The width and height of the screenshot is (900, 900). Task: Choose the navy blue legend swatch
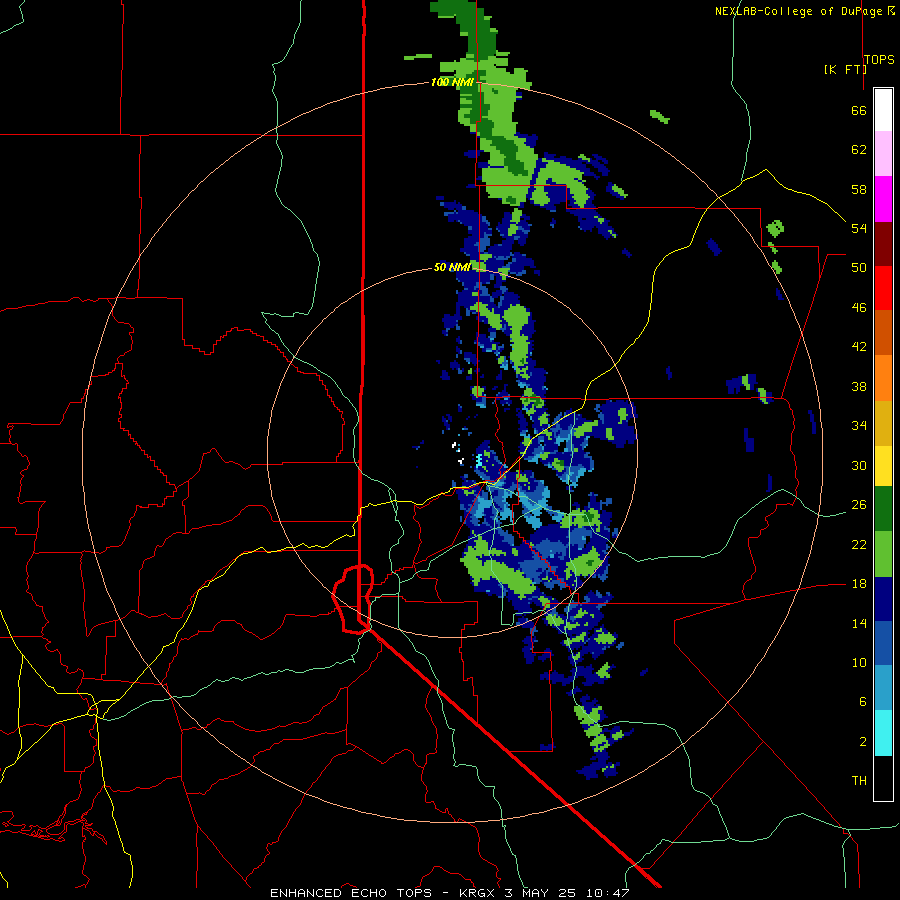tap(883, 599)
